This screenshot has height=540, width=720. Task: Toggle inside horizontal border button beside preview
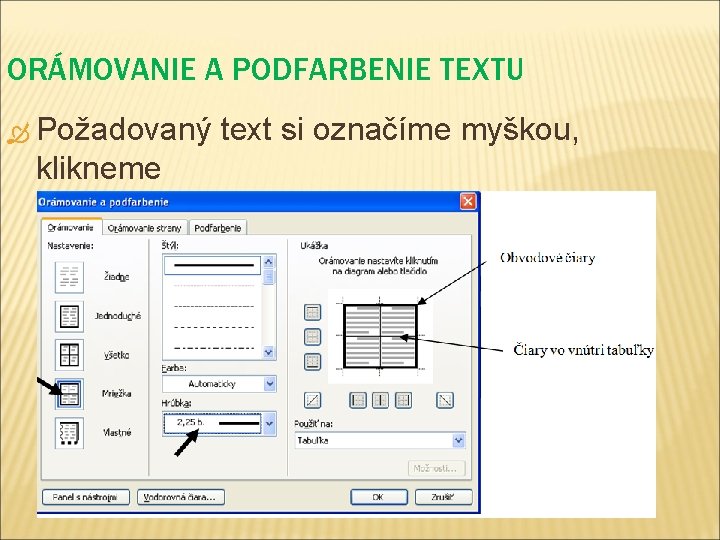[312, 337]
